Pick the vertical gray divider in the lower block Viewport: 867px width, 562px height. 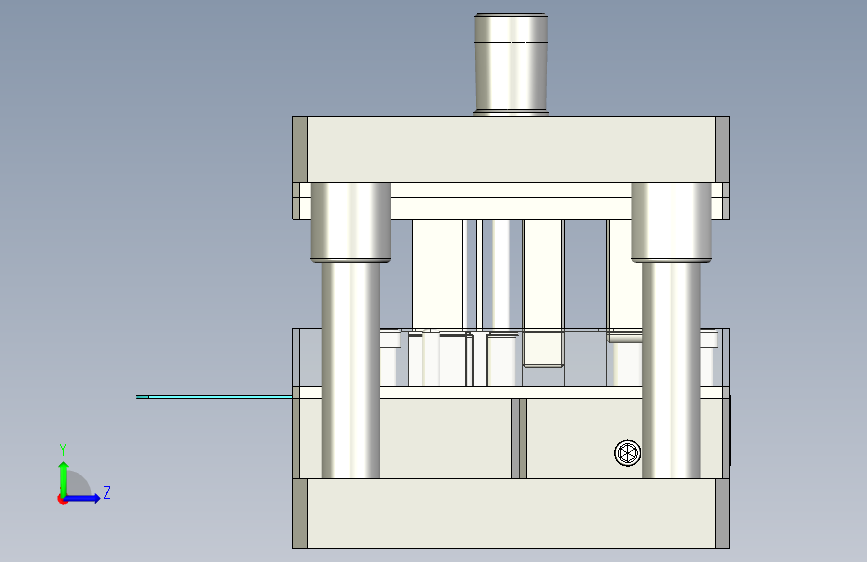tap(519, 438)
